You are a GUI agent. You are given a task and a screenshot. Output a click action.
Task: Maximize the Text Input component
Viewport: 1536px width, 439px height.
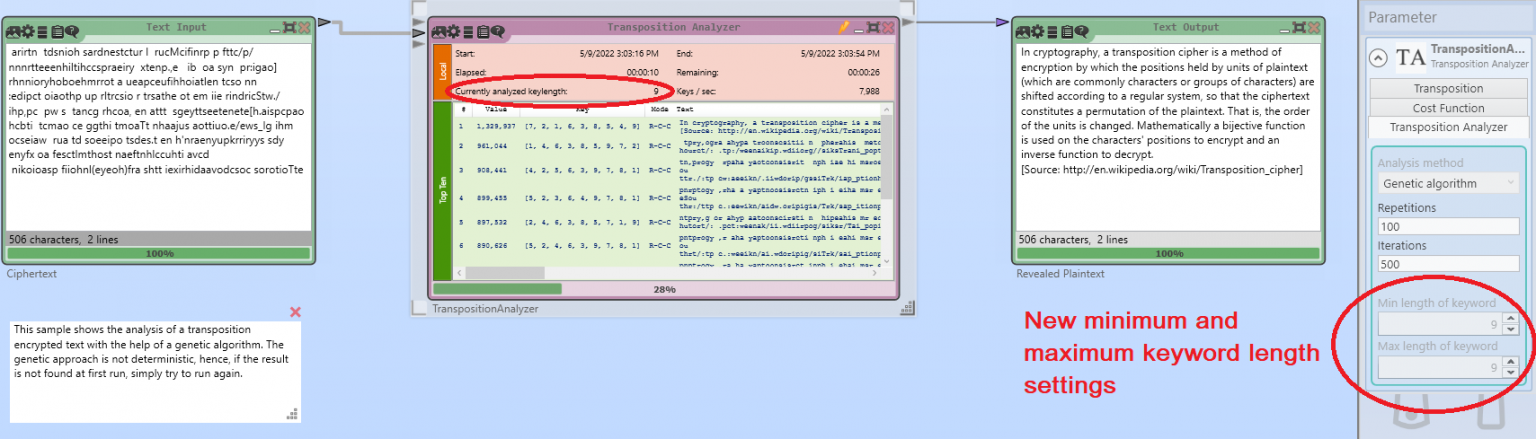(x=290, y=27)
